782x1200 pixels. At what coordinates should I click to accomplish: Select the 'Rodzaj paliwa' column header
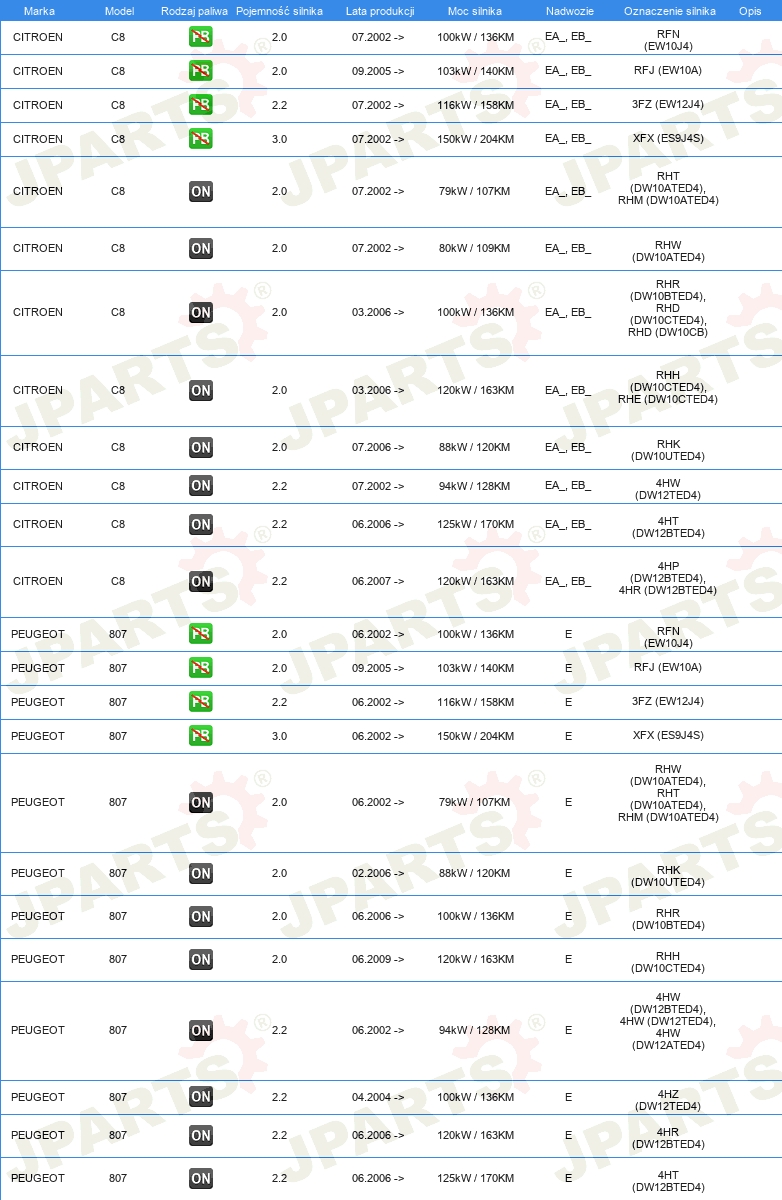[x=195, y=10]
